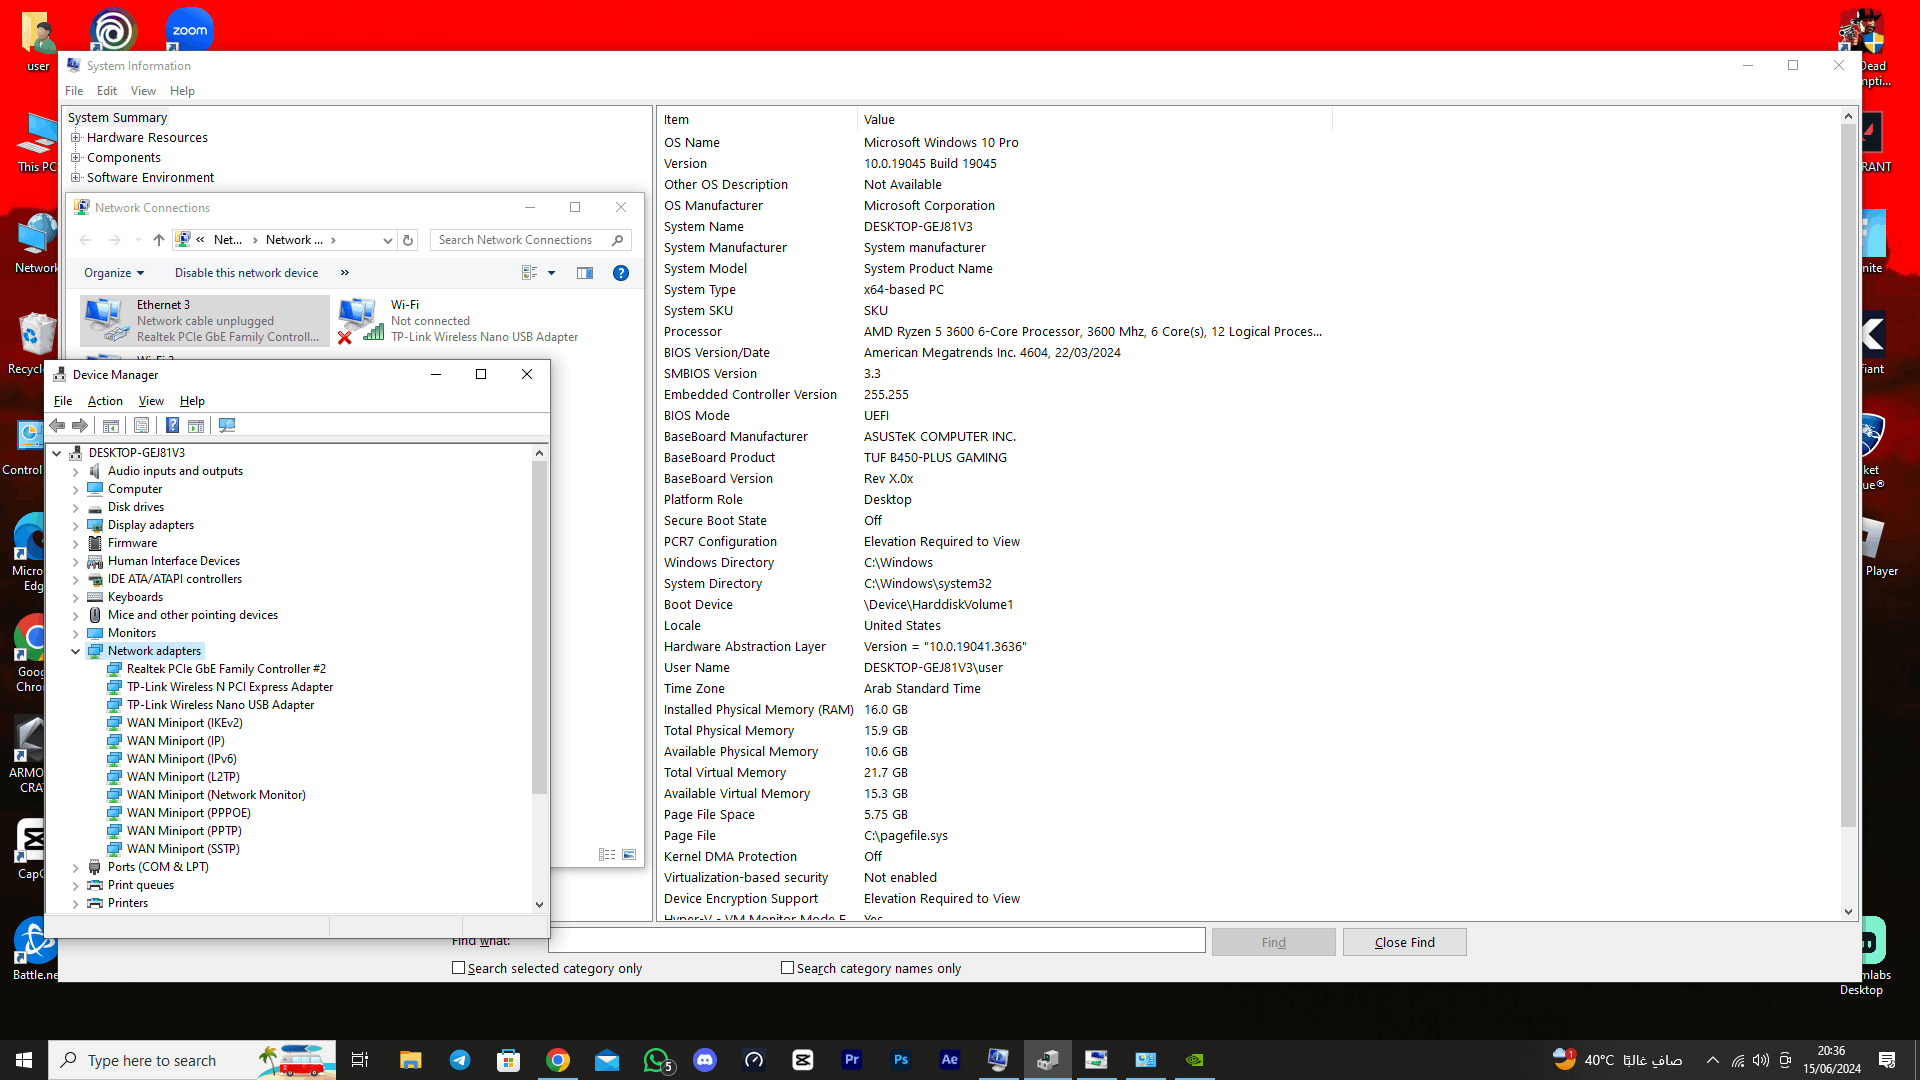Screen dimensions: 1920x1080
Task: Click Show/Hide Console Tree toolbar icon
Action: coord(111,426)
